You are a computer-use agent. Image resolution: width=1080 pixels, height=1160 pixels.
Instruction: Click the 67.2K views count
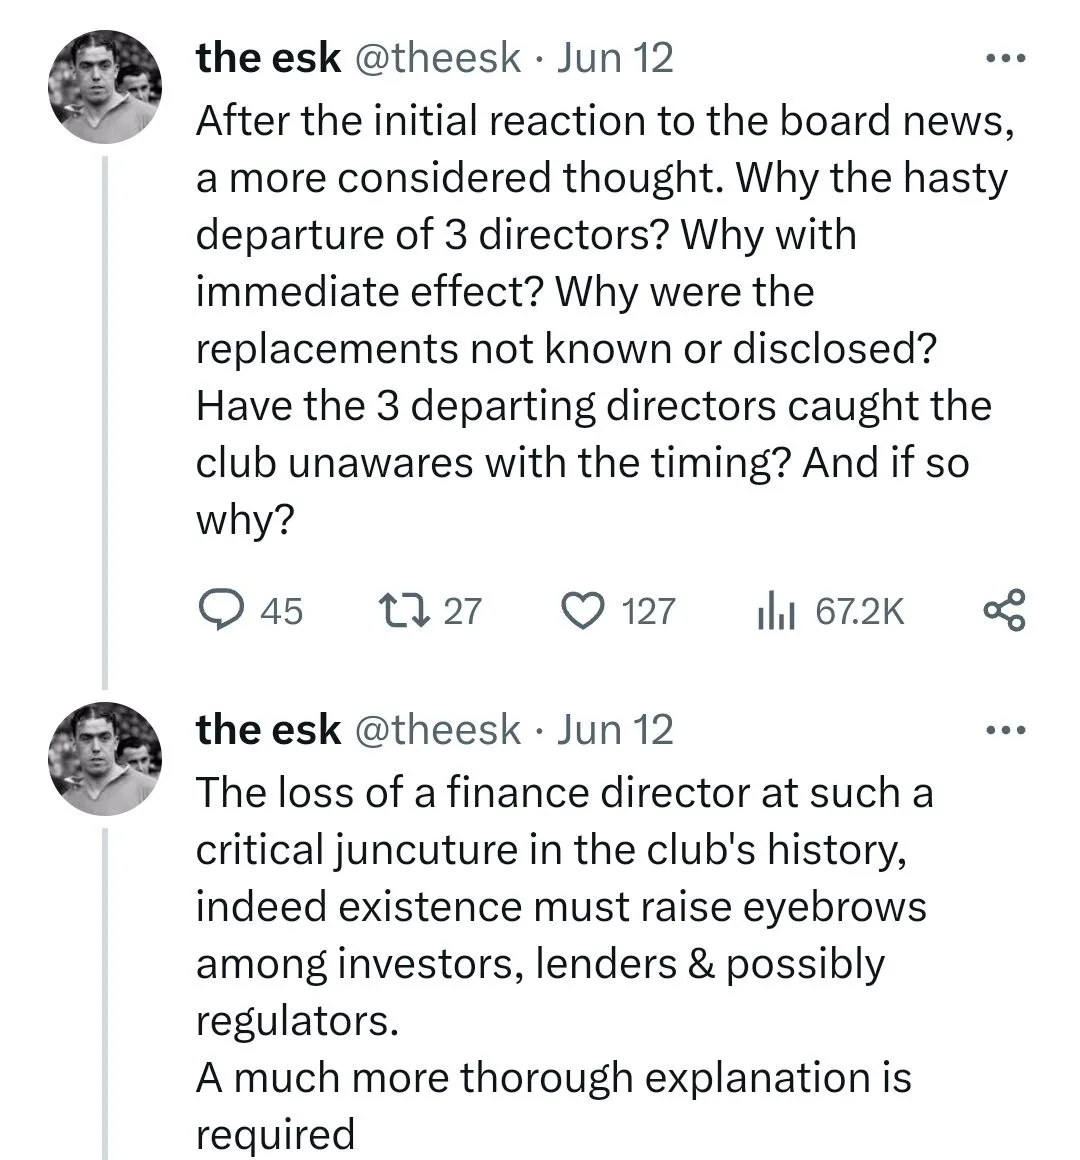pos(860,610)
